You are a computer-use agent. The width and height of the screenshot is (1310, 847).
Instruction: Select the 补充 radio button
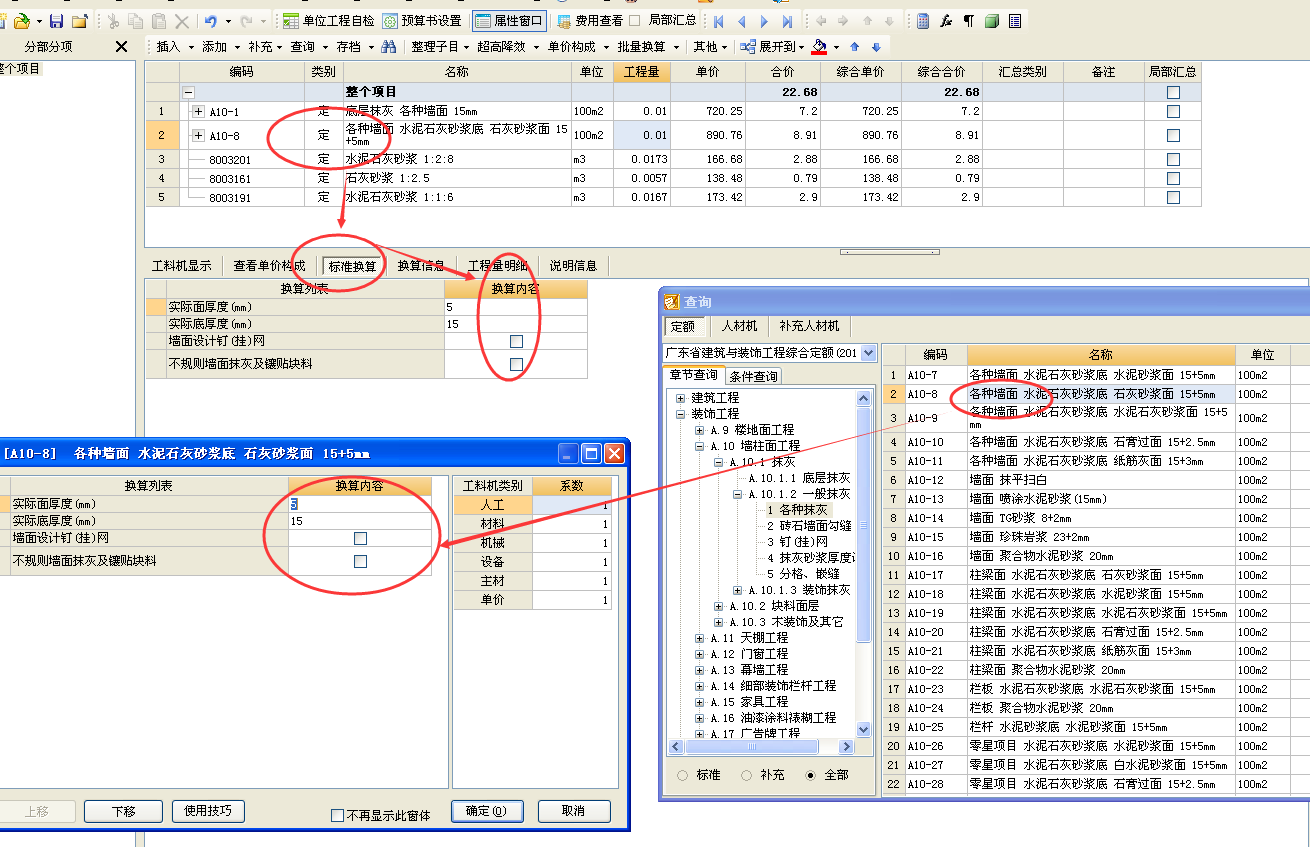747,775
